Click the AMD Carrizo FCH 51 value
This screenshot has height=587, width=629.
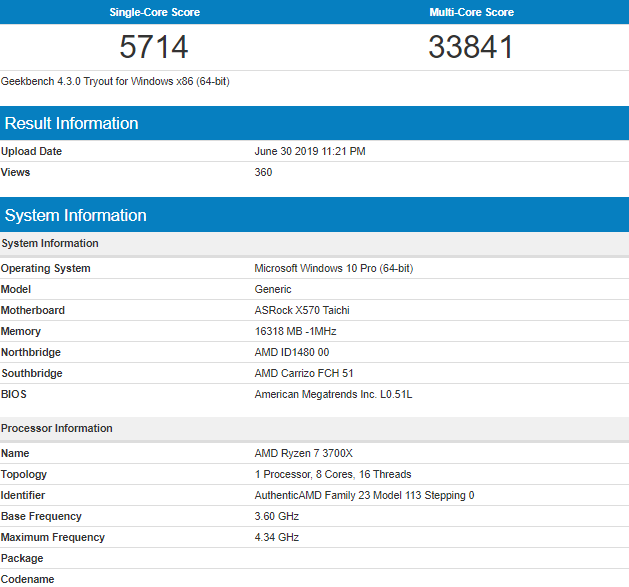(304, 373)
